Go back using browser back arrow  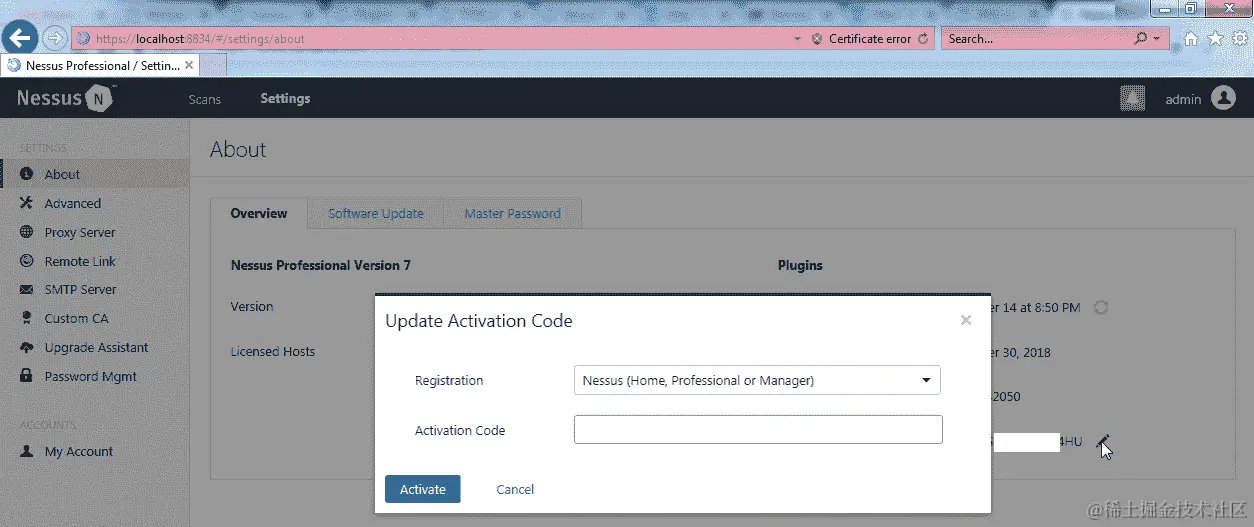20,38
